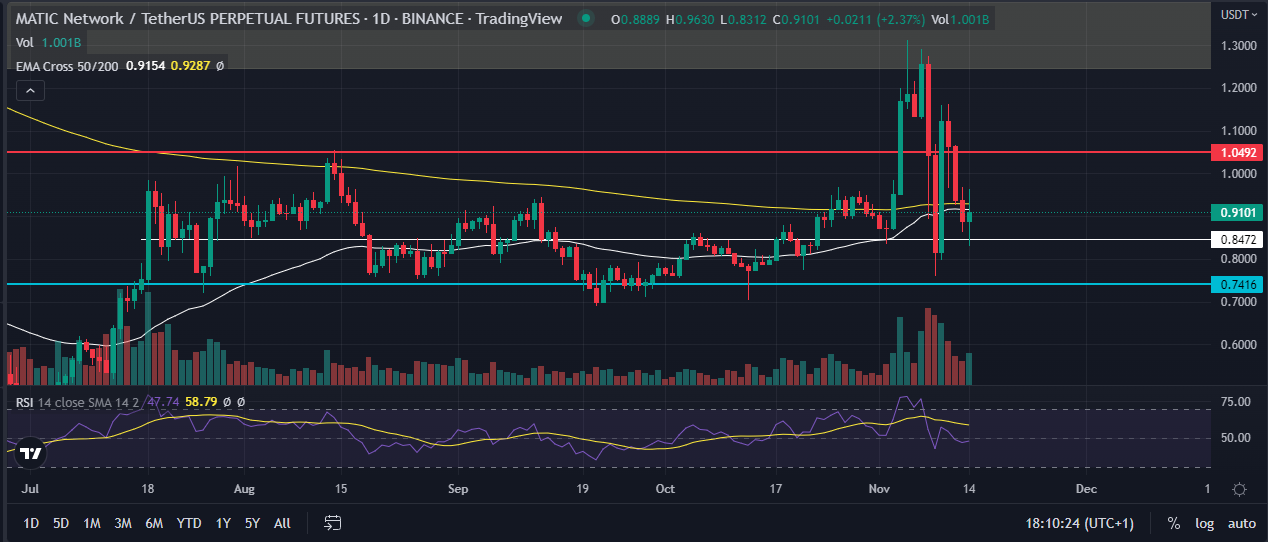Select the green 0.9101 current price label
This screenshot has width=1268, height=542.
click(x=1237, y=212)
